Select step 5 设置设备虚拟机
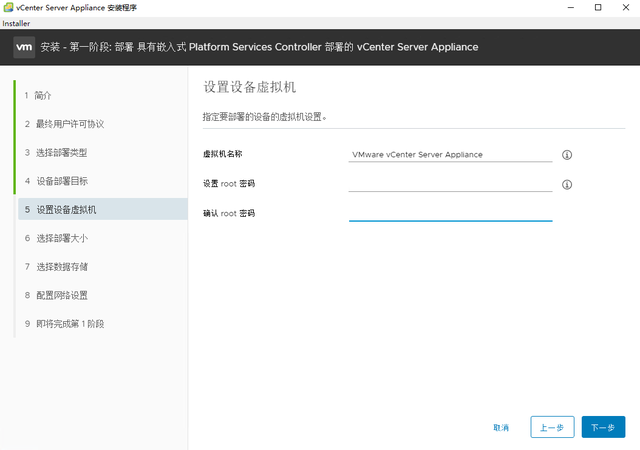640x450 pixels. pos(103,209)
